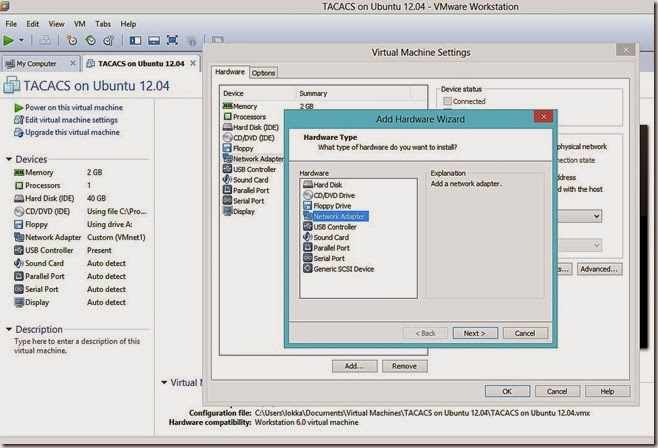Click OK in Virtual Machine Settings
The width and height of the screenshot is (658, 448).
tap(507, 391)
